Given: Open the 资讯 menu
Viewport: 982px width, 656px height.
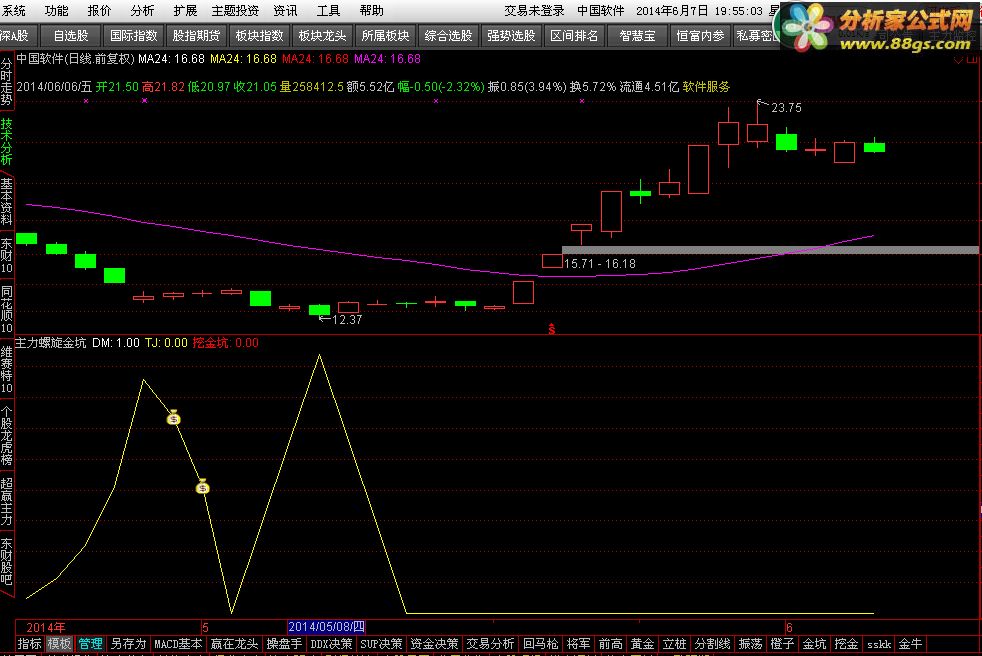Looking at the screenshot, I should (x=285, y=11).
